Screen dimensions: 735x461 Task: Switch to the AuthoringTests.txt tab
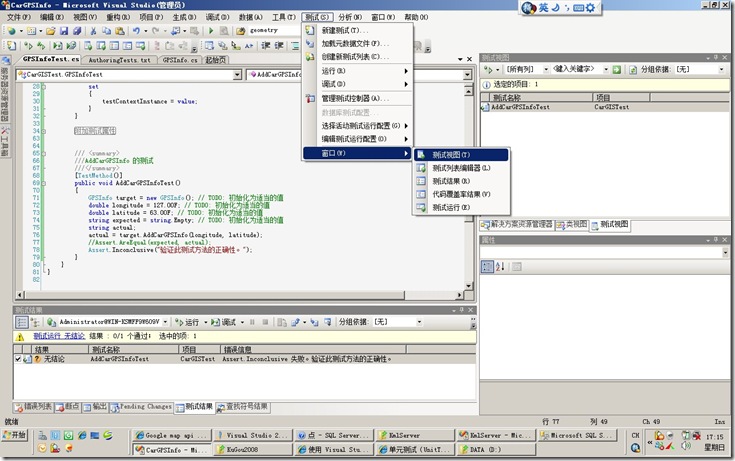(x=117, y=60)
